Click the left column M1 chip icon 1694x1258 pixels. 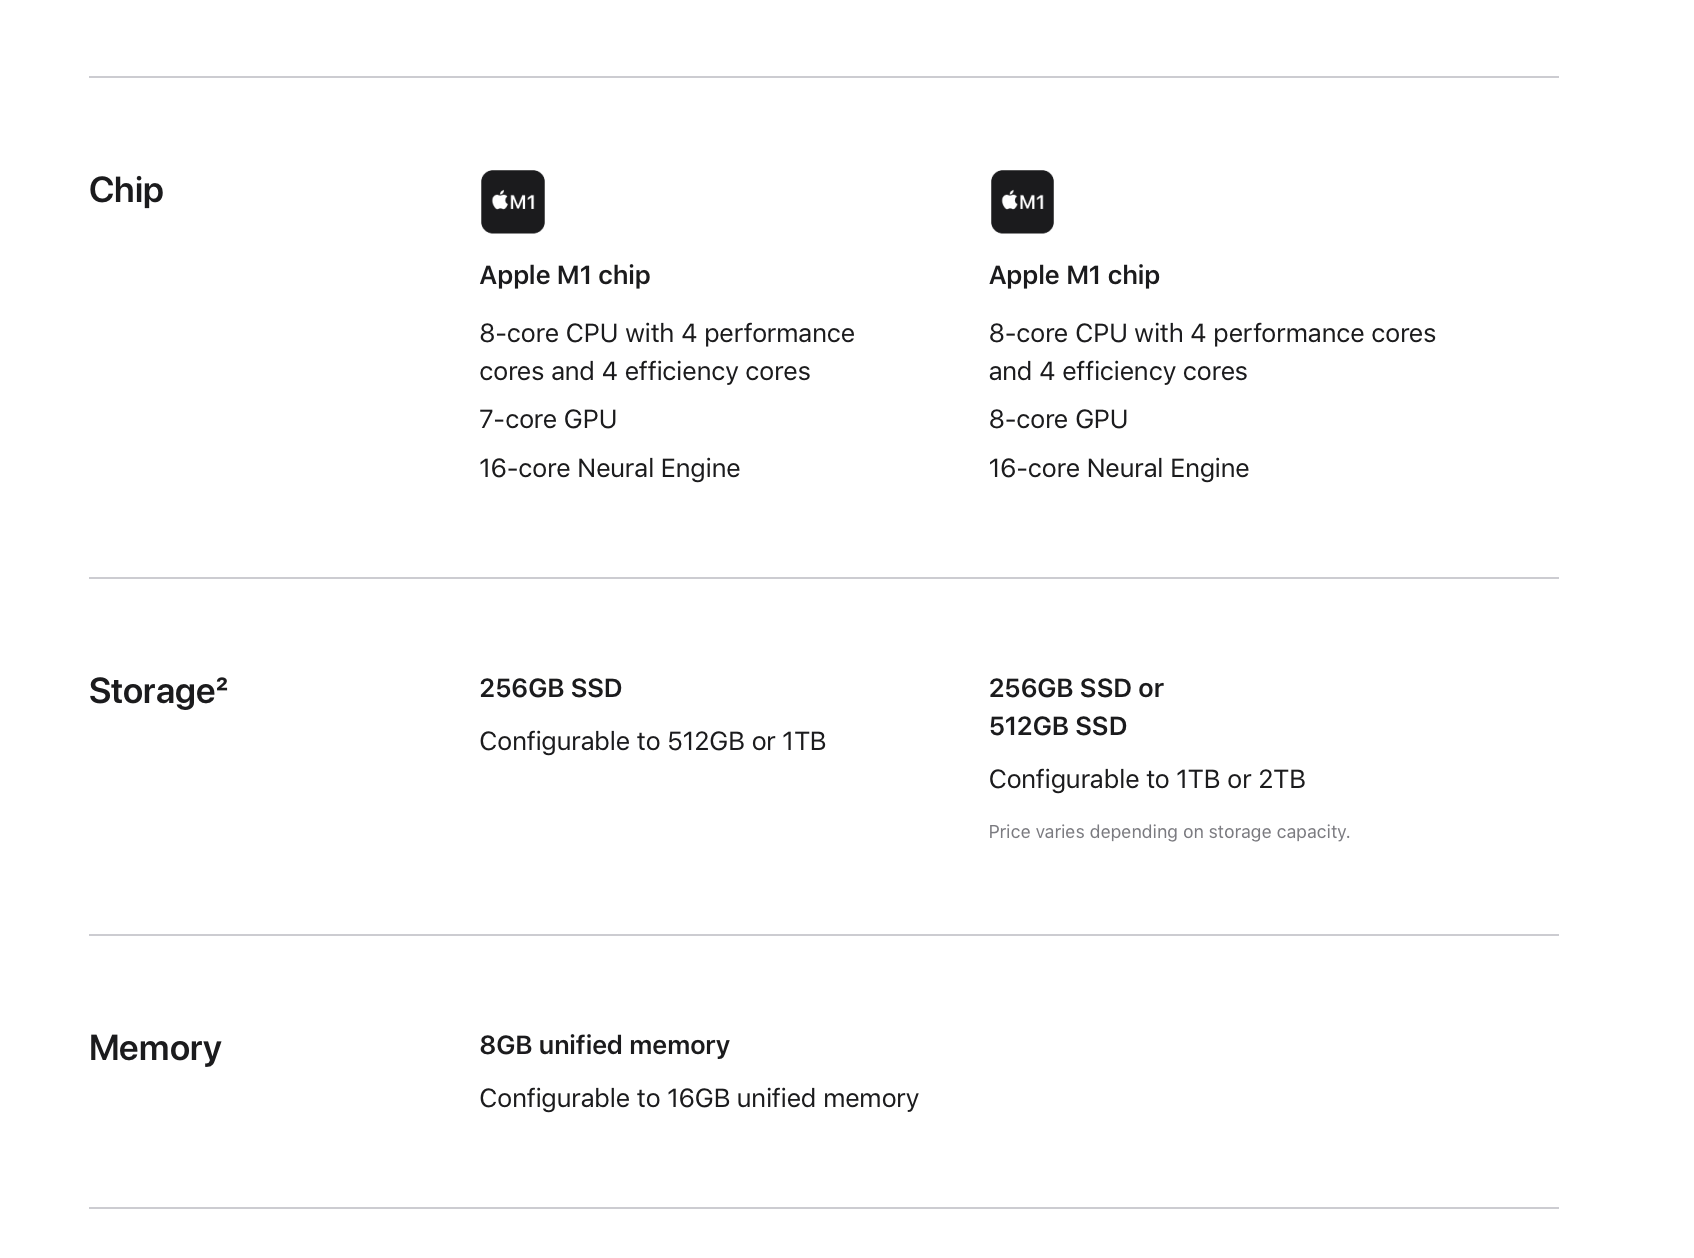tap(512, 202)
